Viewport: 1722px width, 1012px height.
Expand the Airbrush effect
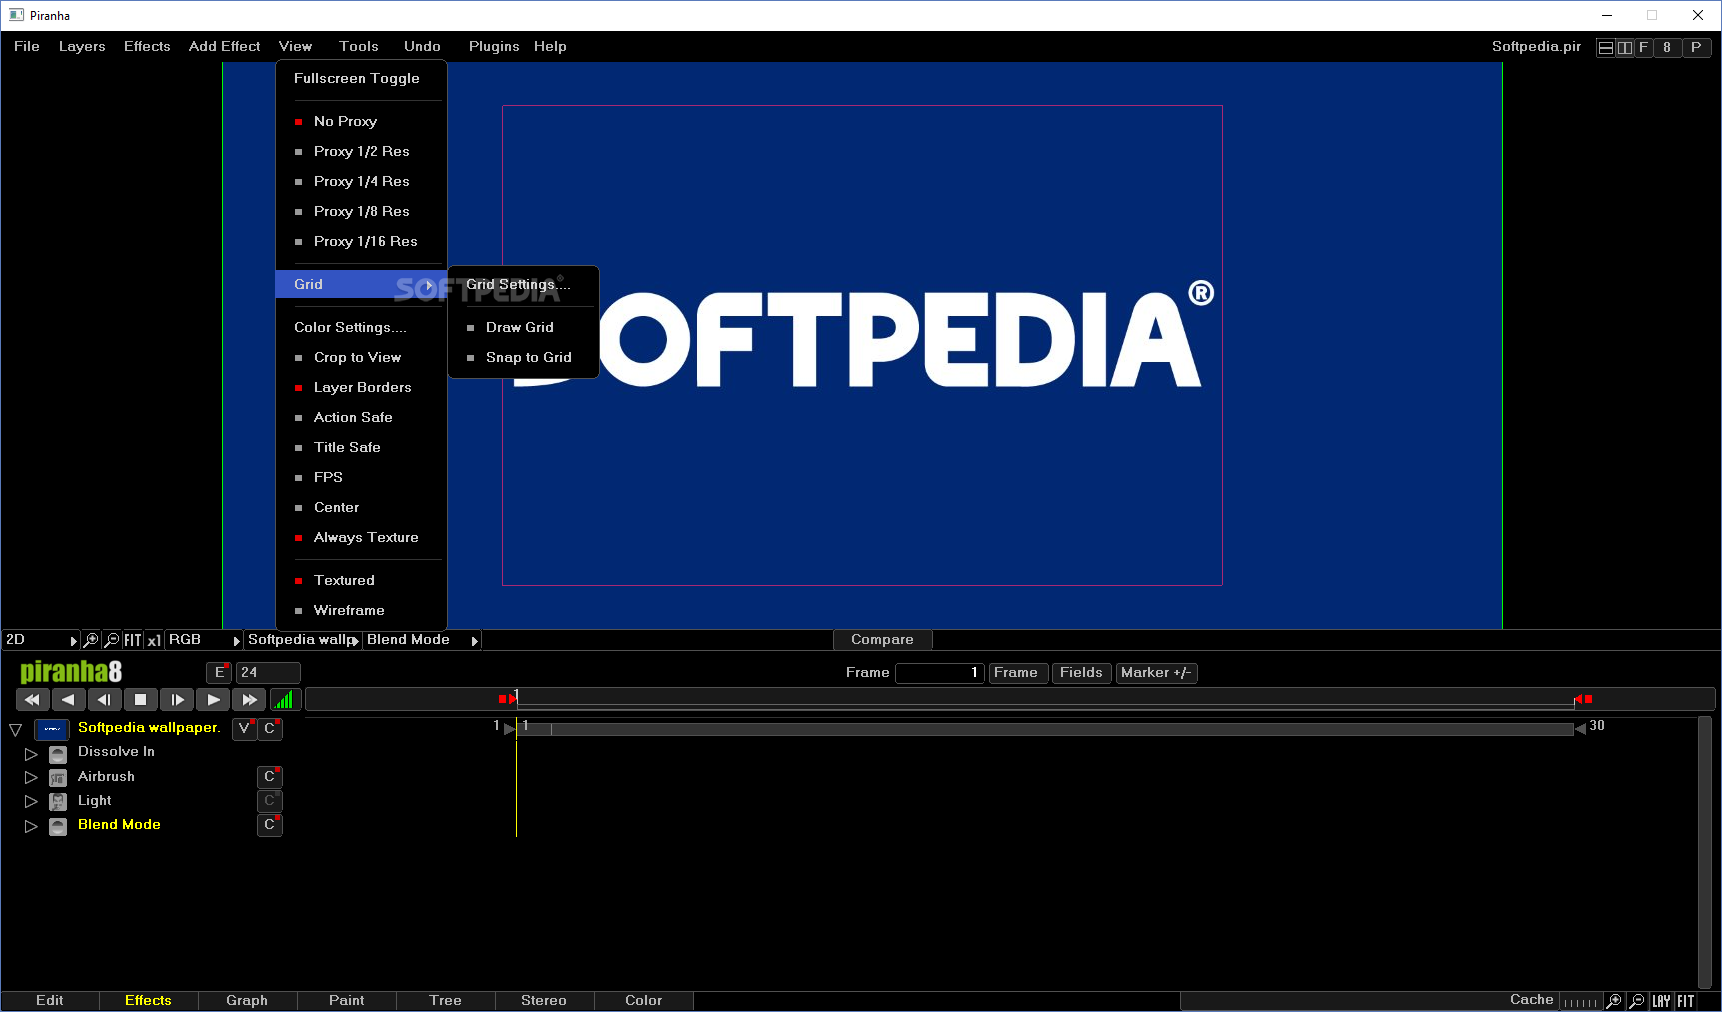coord(31,777)
